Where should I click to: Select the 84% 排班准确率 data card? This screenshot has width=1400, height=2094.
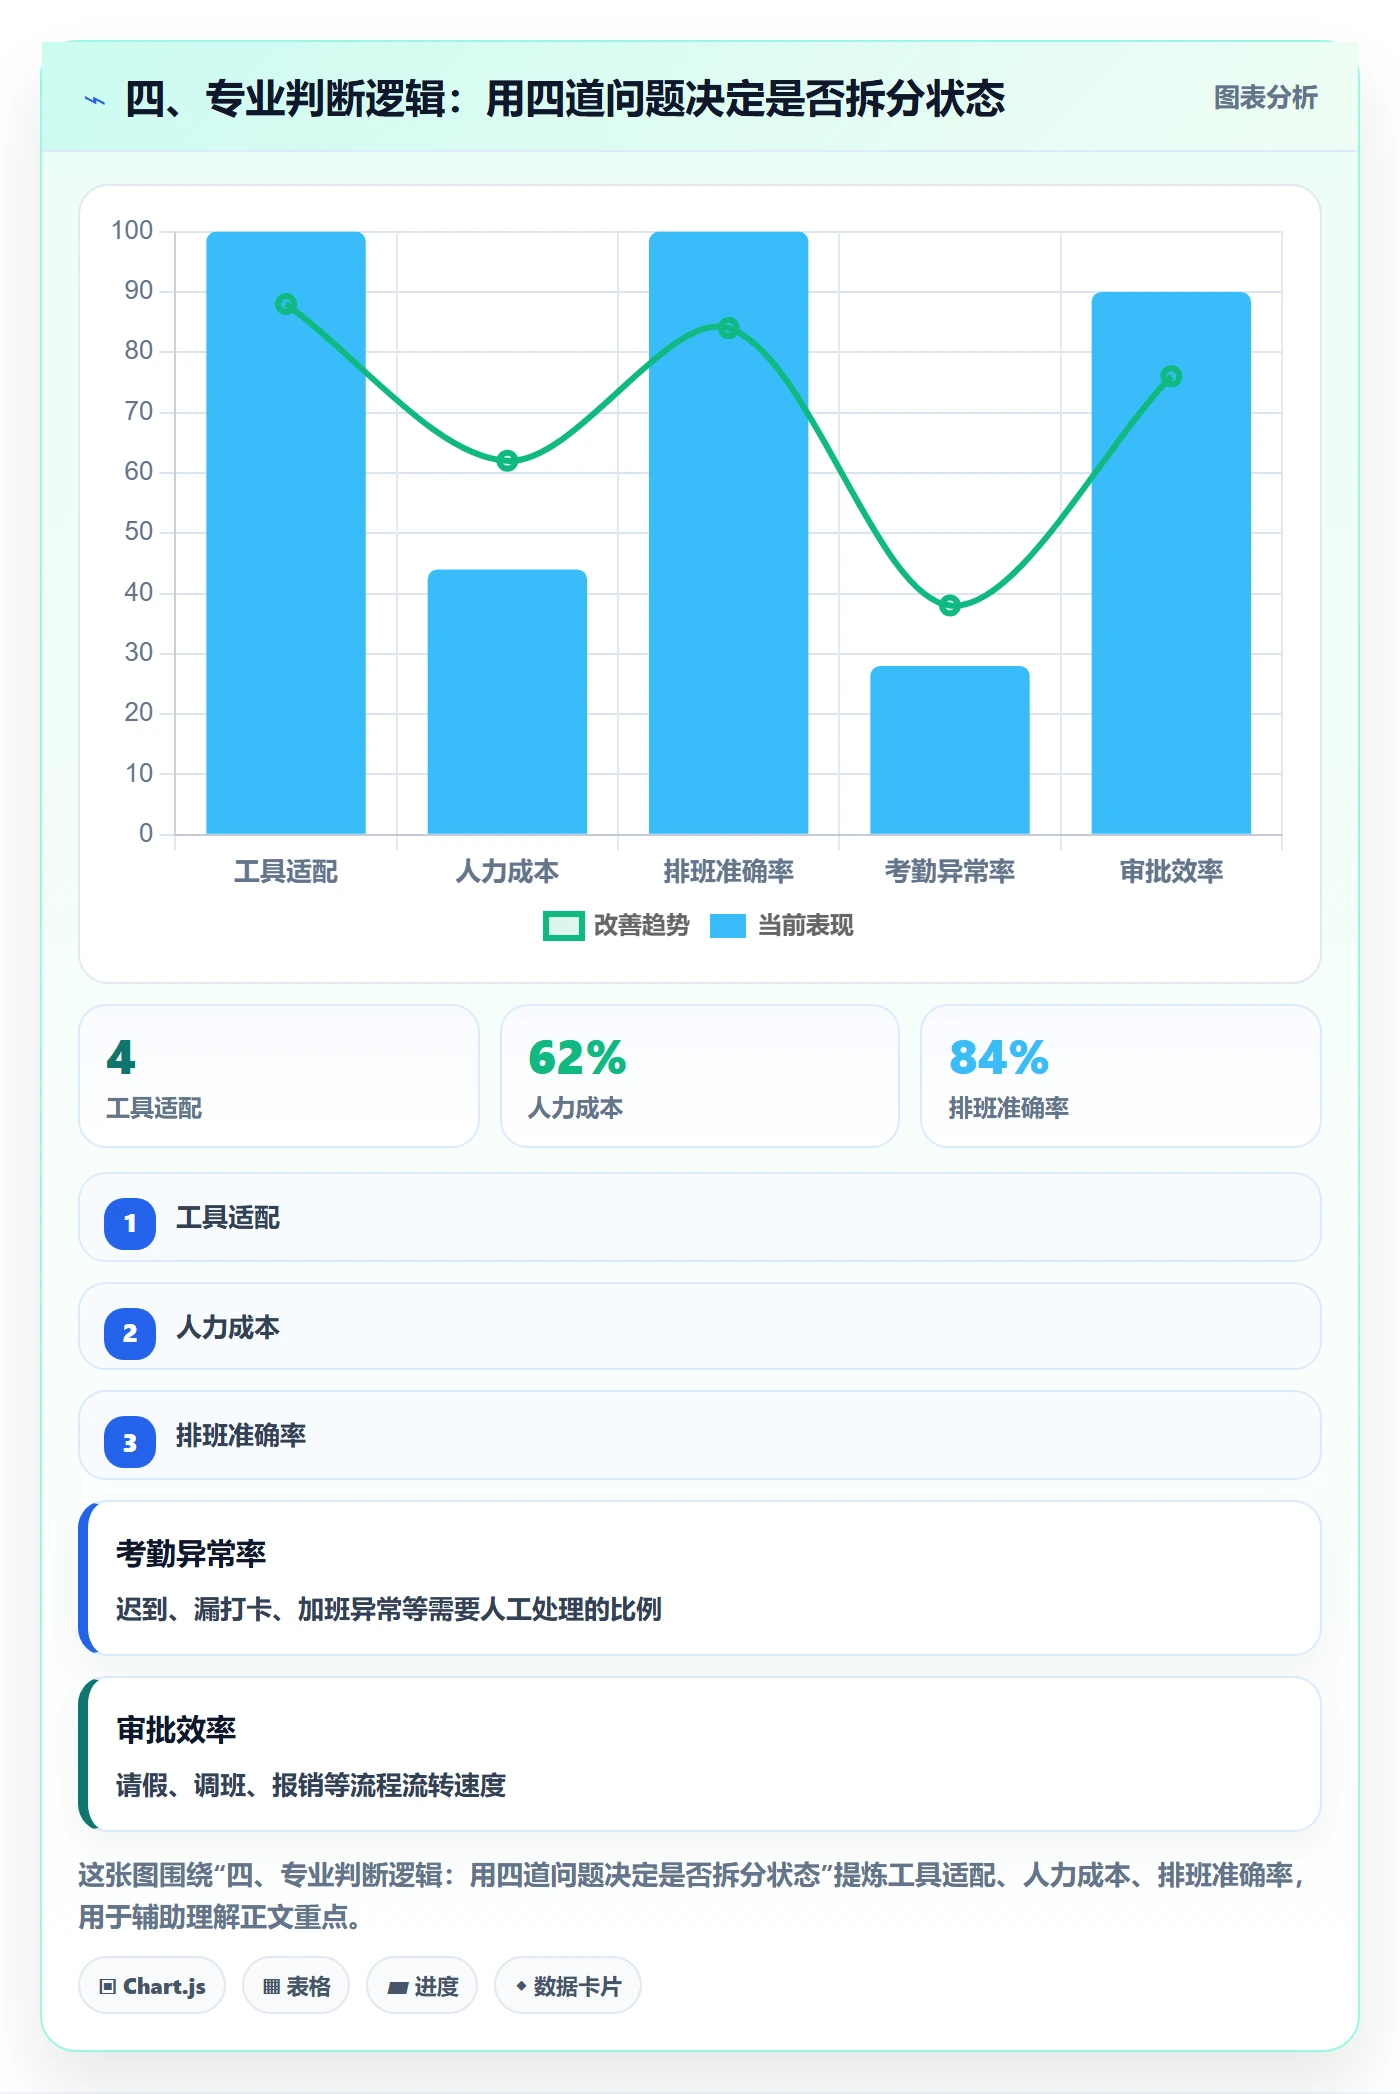(1121, 1076)
